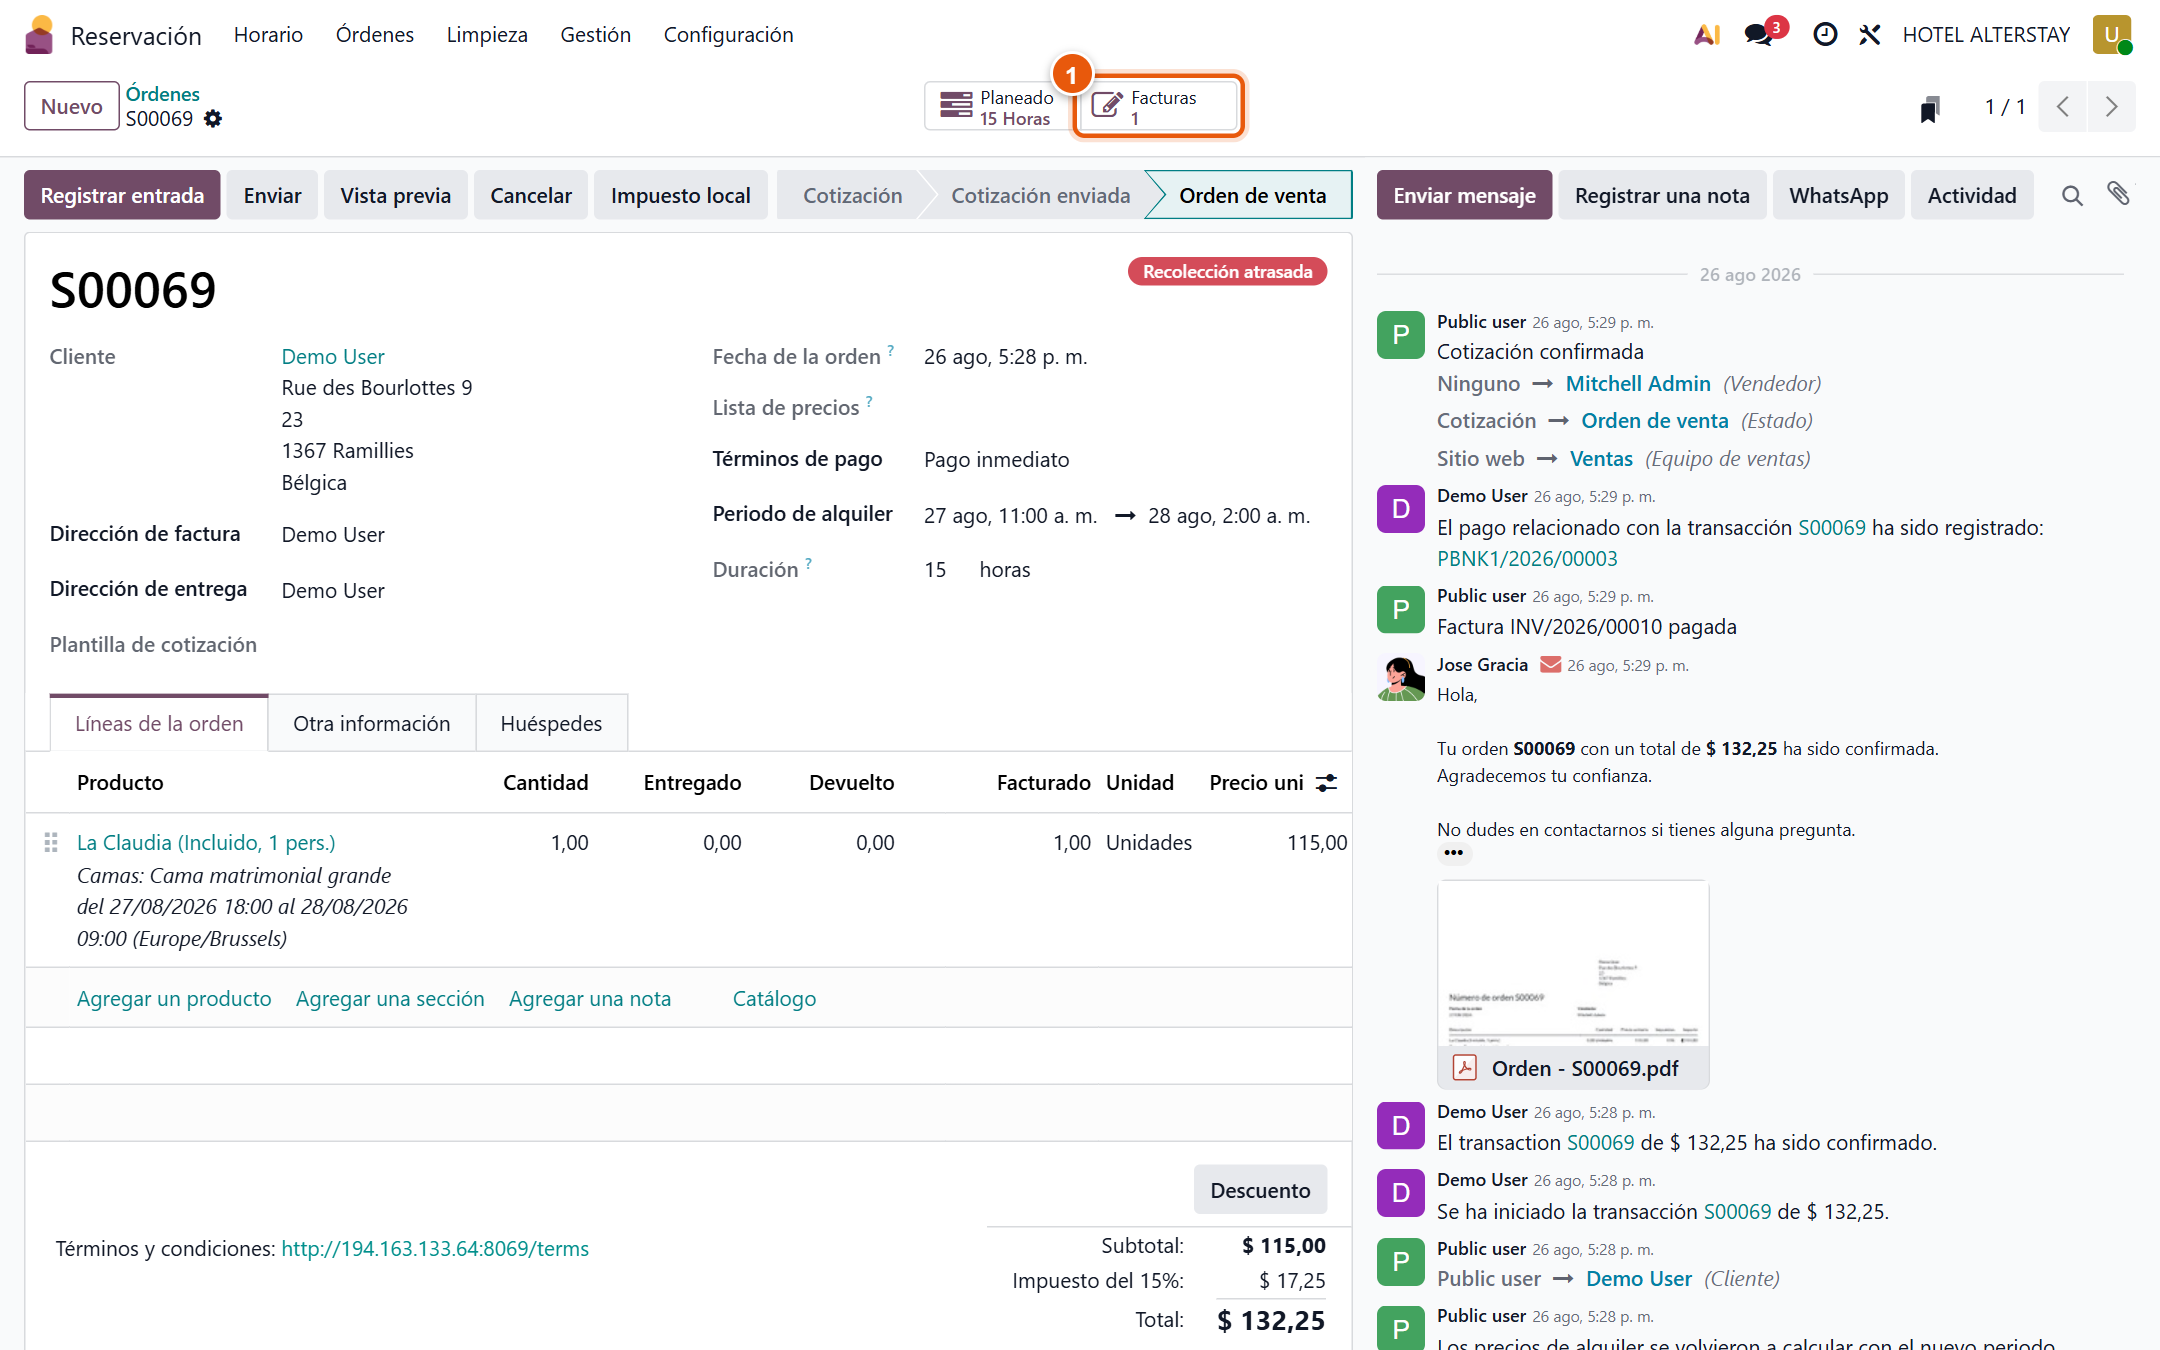Open the terms and conditions URL link
The height and width of the screenshot is (1350, 2160).
click(x=435, y=1248)
